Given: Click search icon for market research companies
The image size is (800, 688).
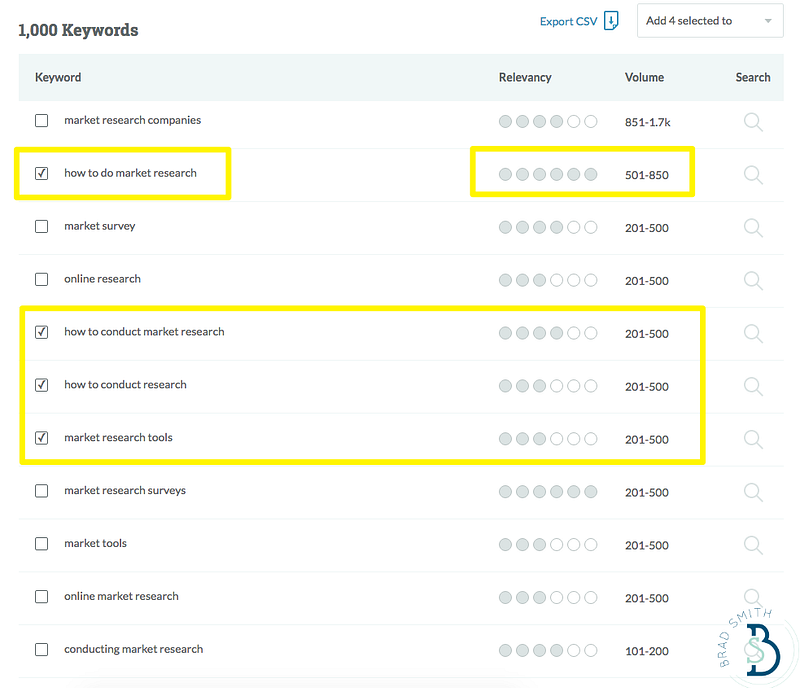Looking at the screenshot, I should click(753, 122).
